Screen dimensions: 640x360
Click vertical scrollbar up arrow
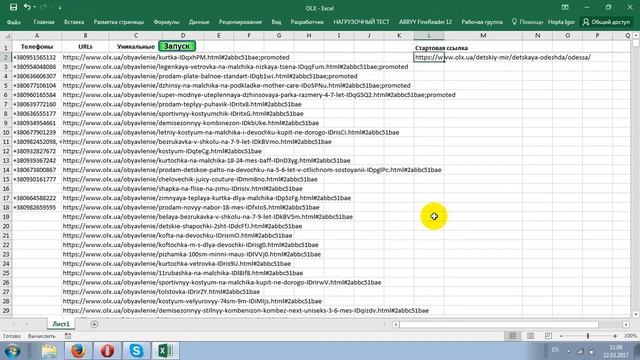[x=636, y=36]
